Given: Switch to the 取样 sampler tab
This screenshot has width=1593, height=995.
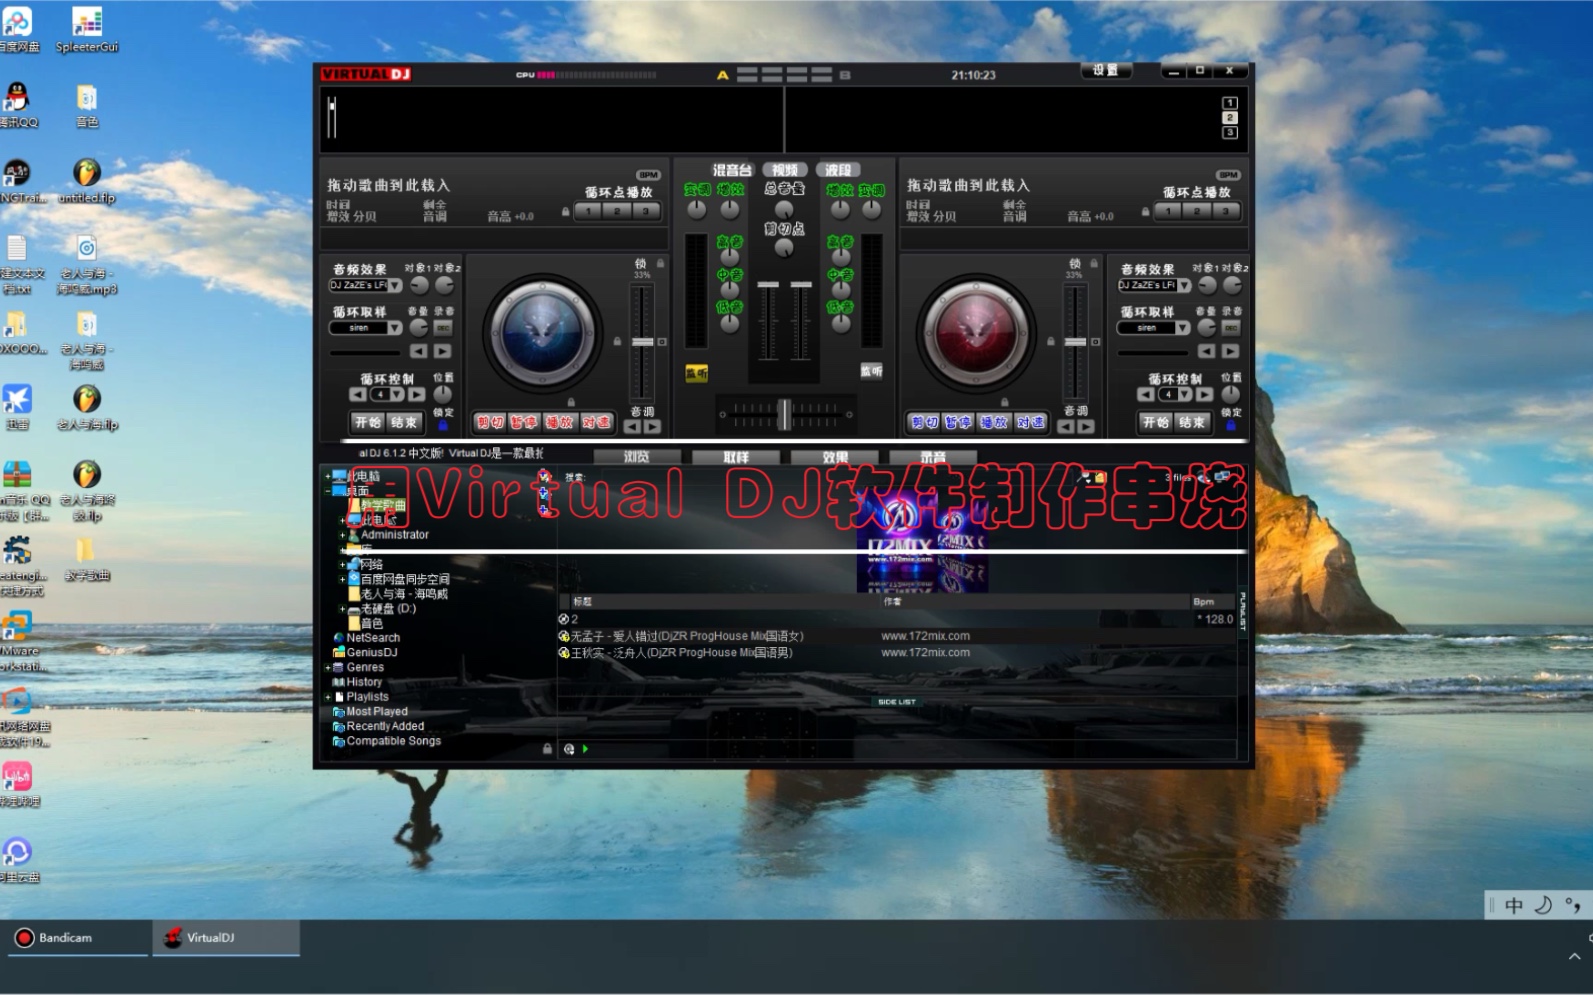Looking at the screenshot, I should coord(736,457).
